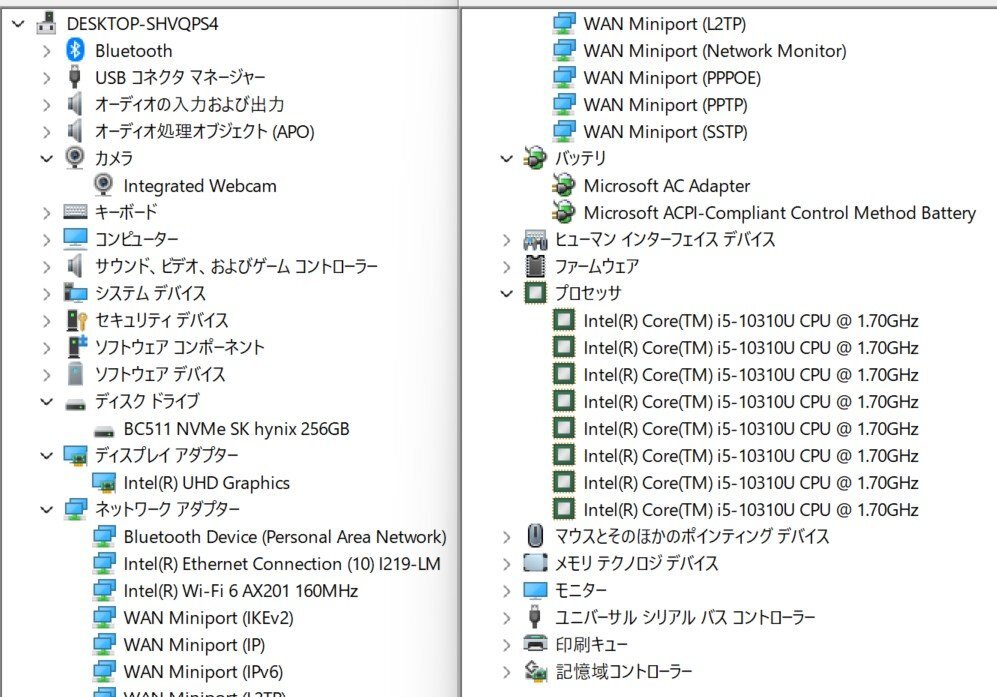Select the WAN Miniport (IP) label
Viewport: 997px width, 697px height.
(x=195, y=645)
